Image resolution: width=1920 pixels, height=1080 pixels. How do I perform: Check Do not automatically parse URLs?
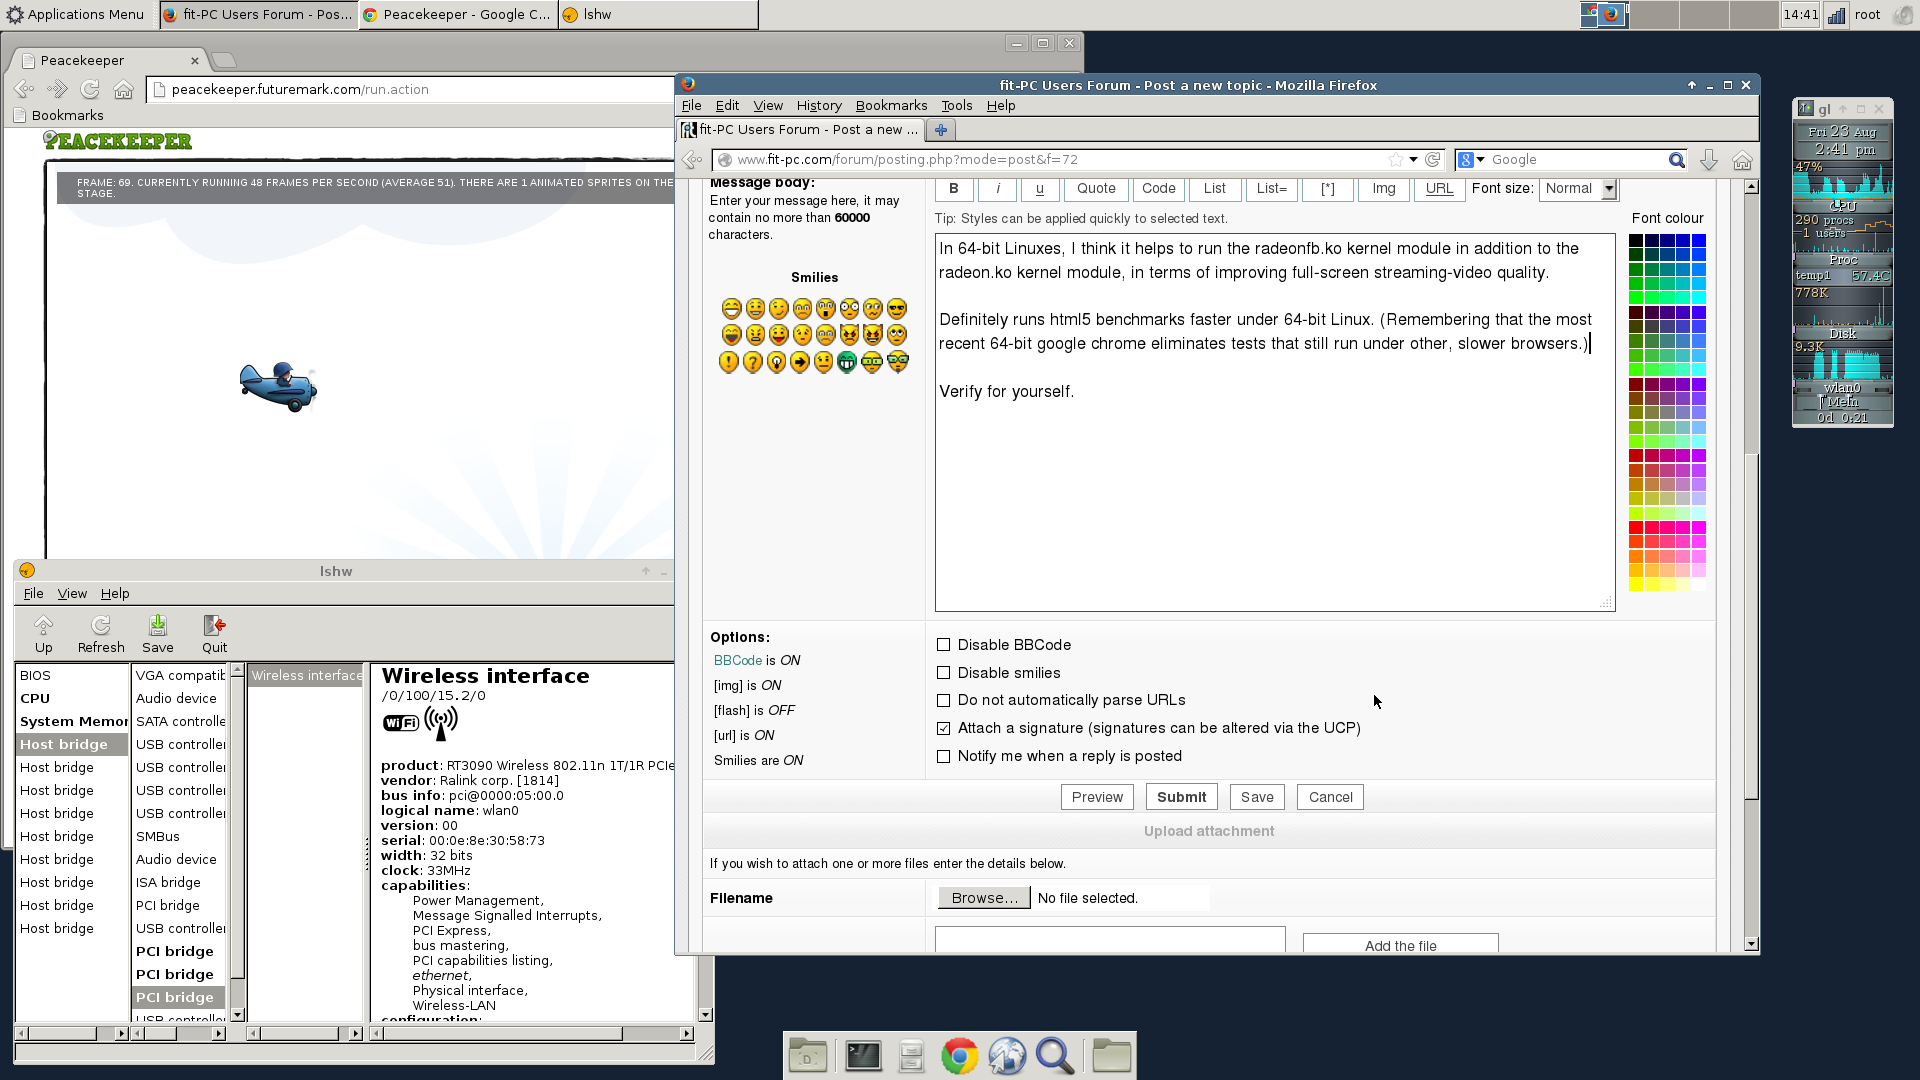[x=943, y=700]
